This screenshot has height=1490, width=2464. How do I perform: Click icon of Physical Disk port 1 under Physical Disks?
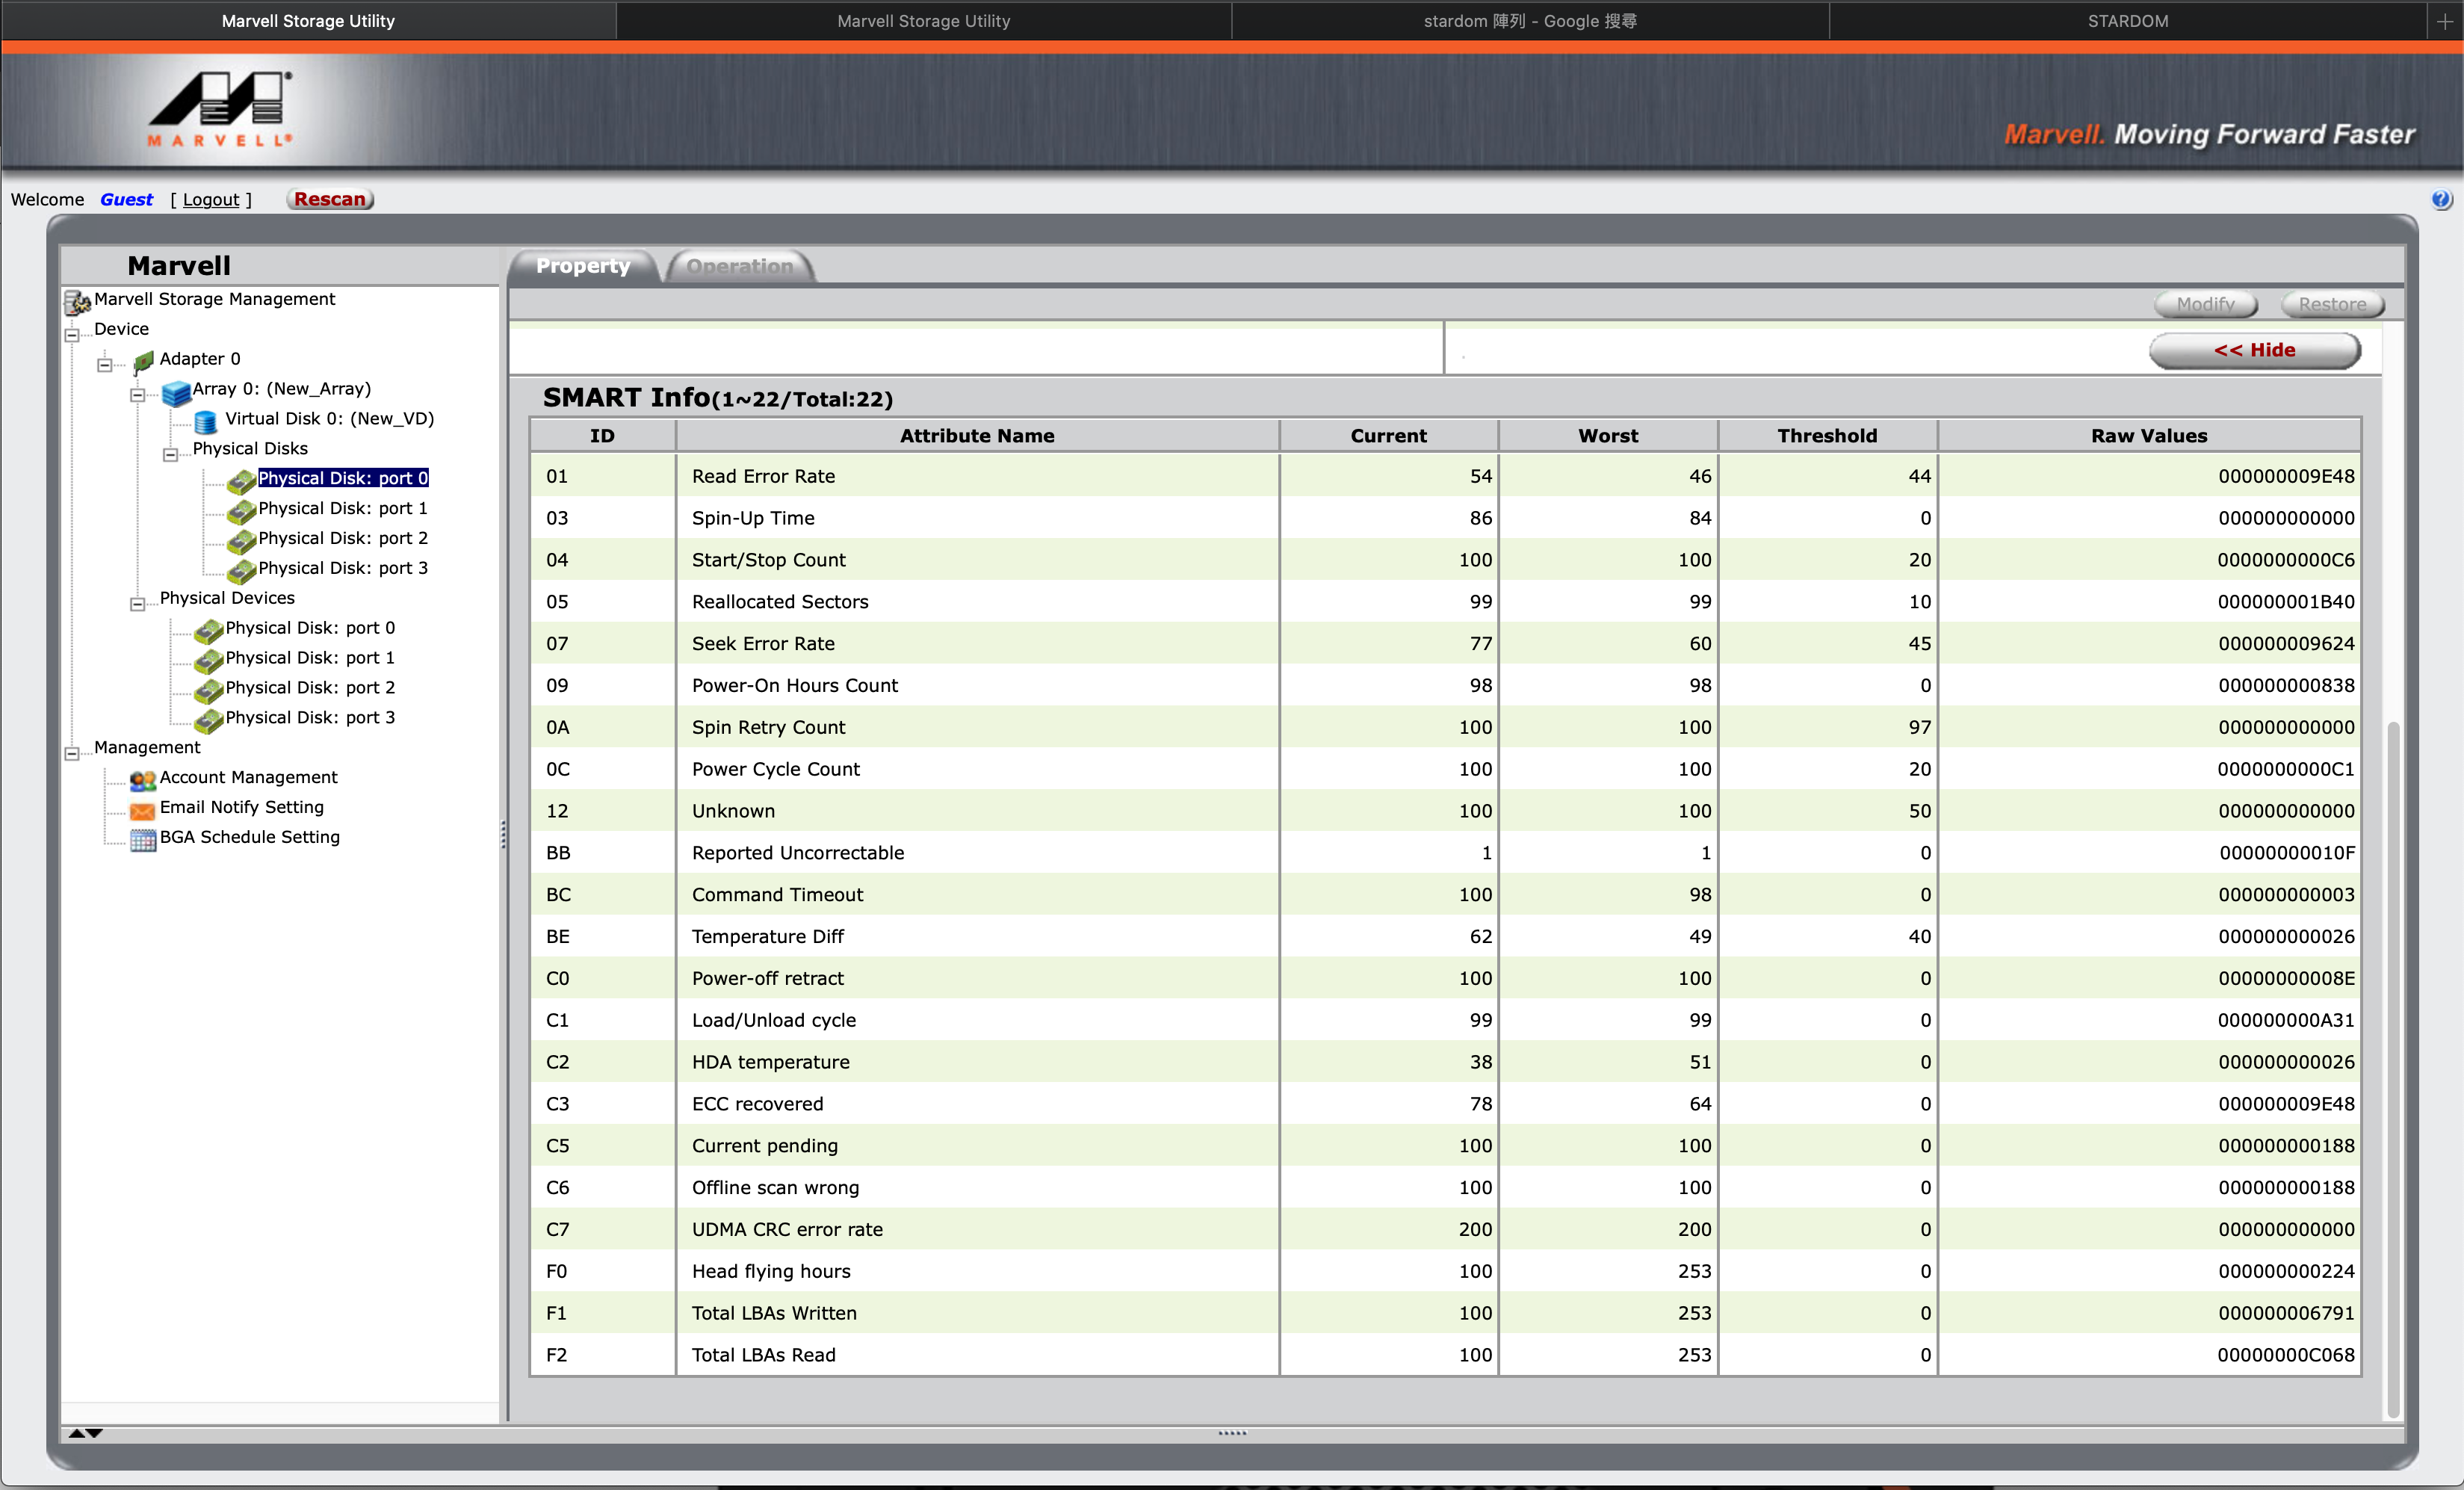click(241, 511)
